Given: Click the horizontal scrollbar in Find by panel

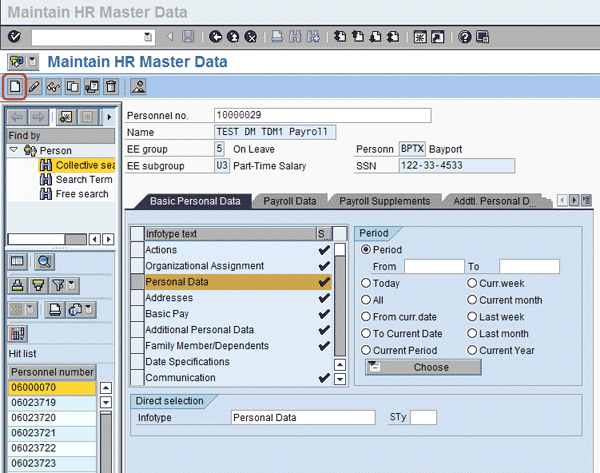Looking at the screenshot, I should pos(50,239).
